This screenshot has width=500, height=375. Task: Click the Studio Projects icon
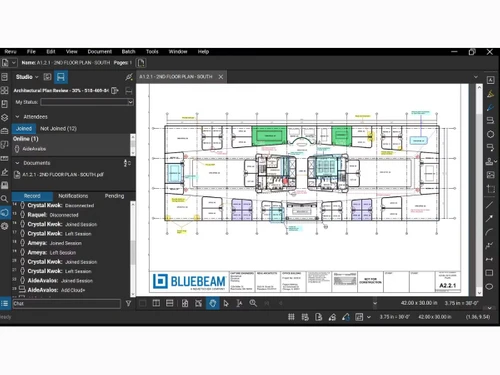pos(47,77)
